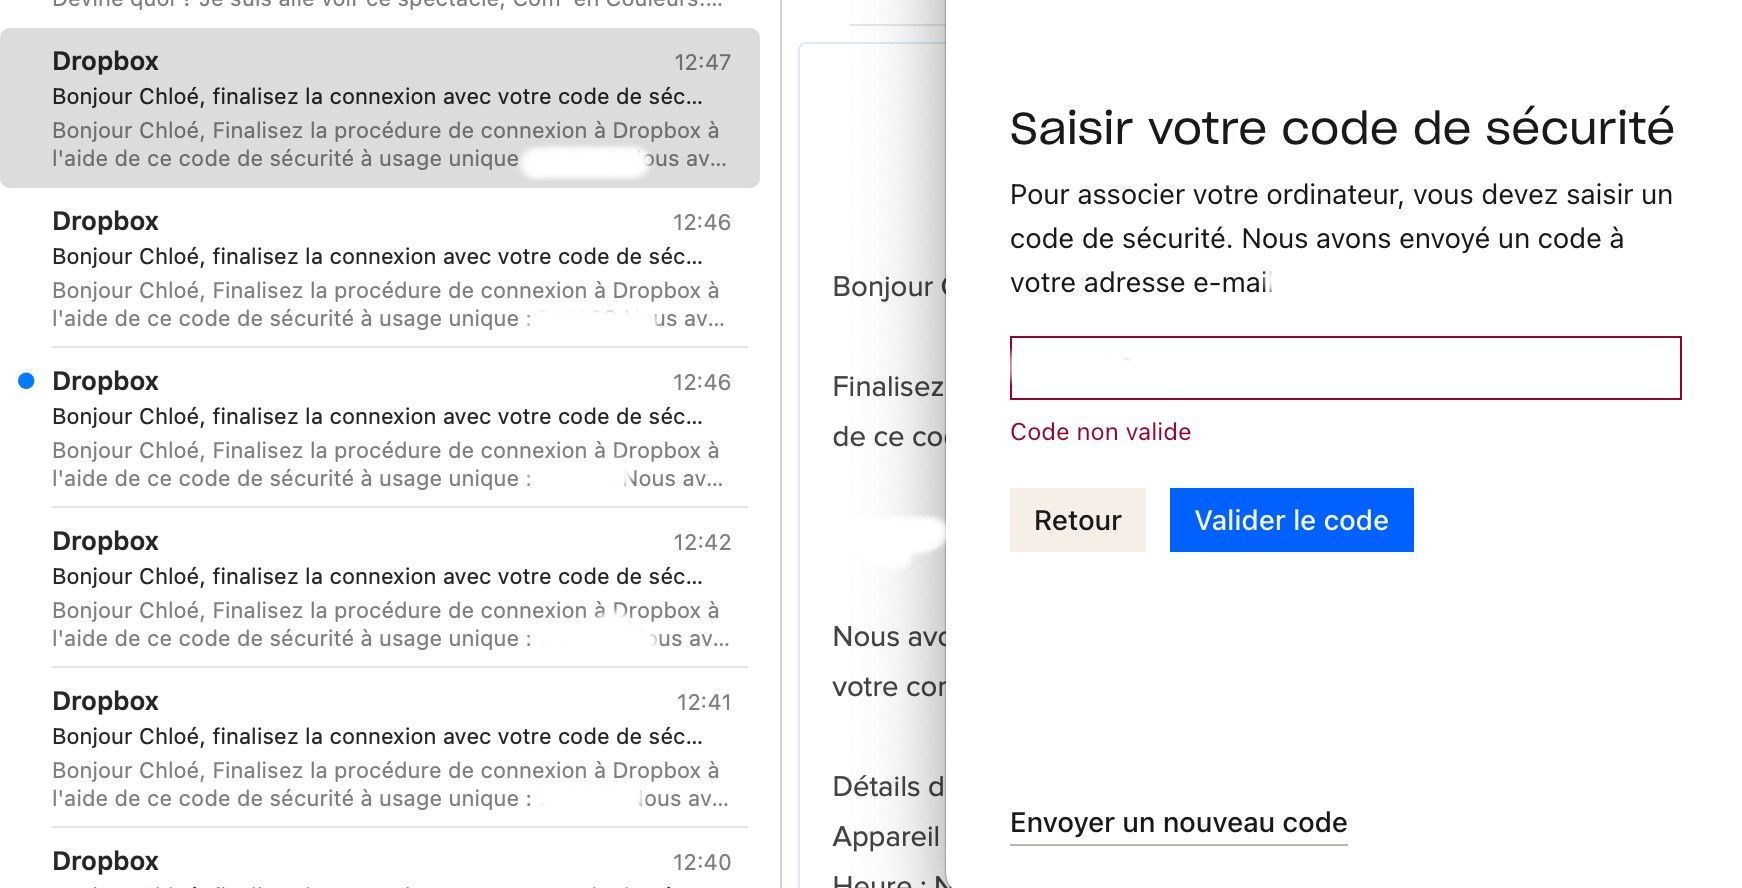This screenshot has width=1742, height=888.
Task: Click the 12:41 timestamp in mail list
Action: tap(704, 702)
